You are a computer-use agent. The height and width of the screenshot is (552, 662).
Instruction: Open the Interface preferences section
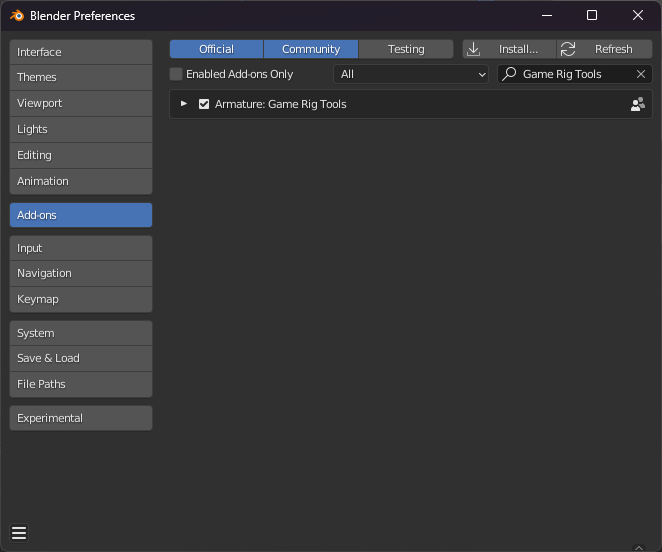coord(81,52)
